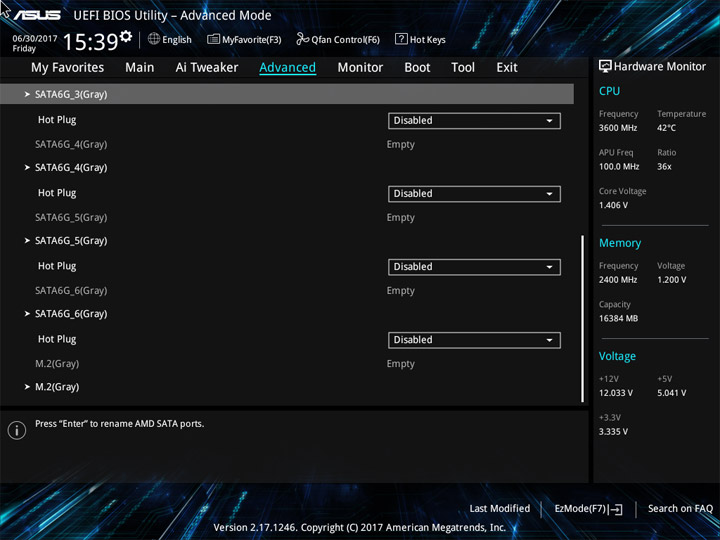Show the Hot Keys list
The width and height of the screenshot is (720, 540).
[420, 39]
